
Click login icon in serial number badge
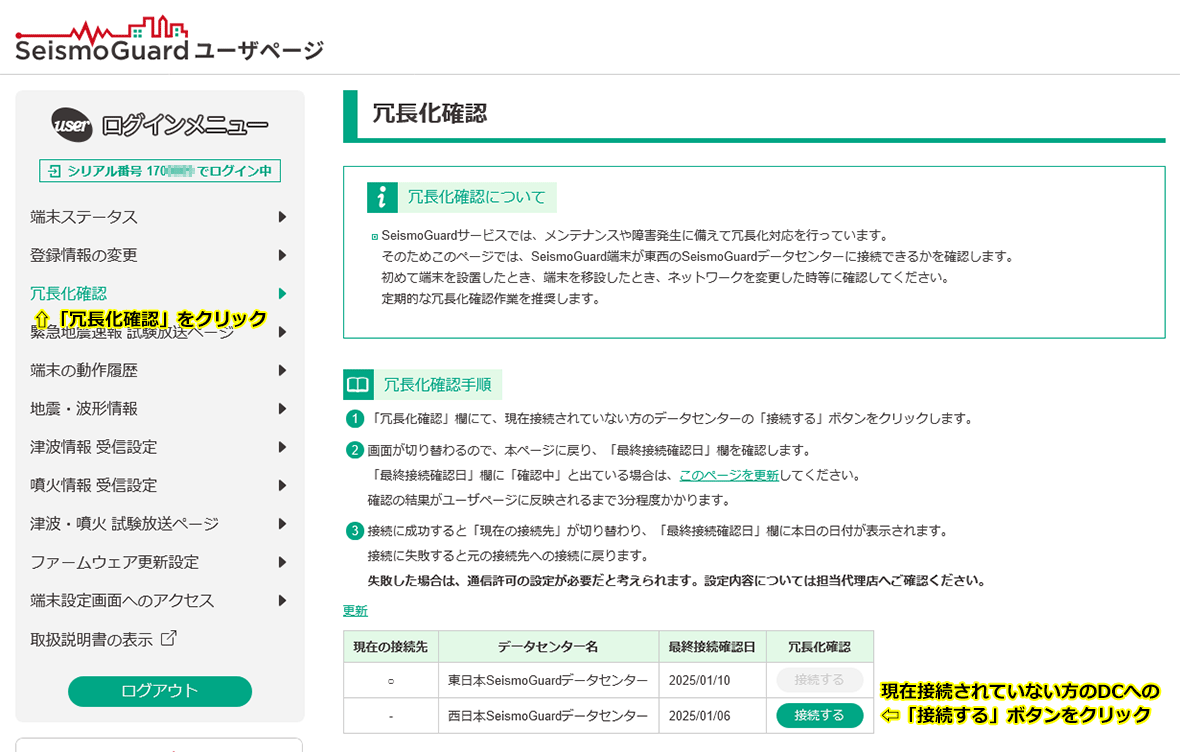pos(54,171)
